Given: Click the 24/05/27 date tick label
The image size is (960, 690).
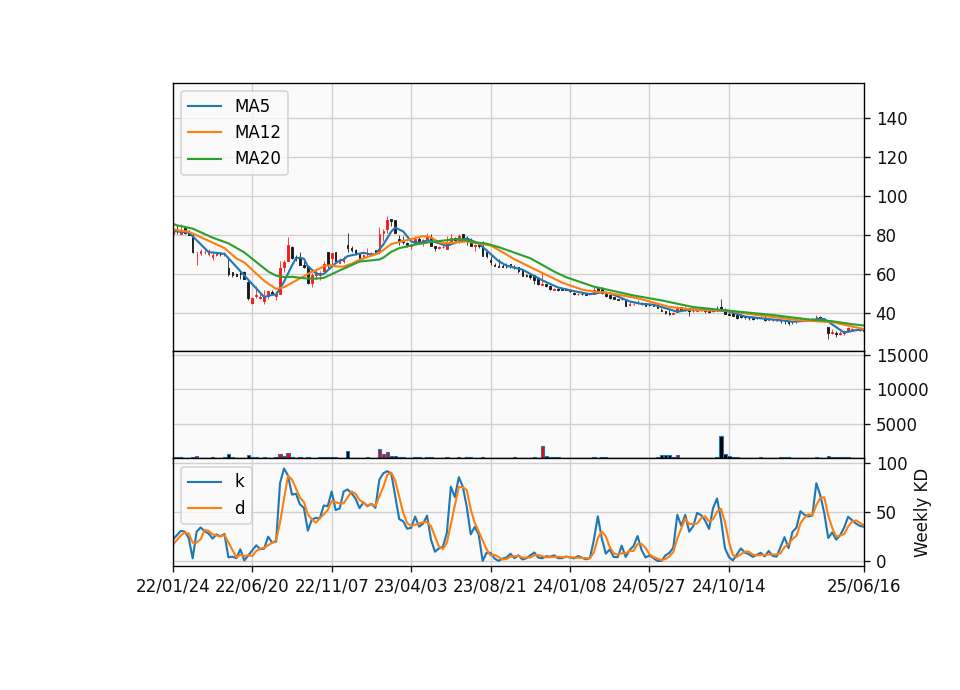Looking at the screenshot, I should tap(649, 586).
